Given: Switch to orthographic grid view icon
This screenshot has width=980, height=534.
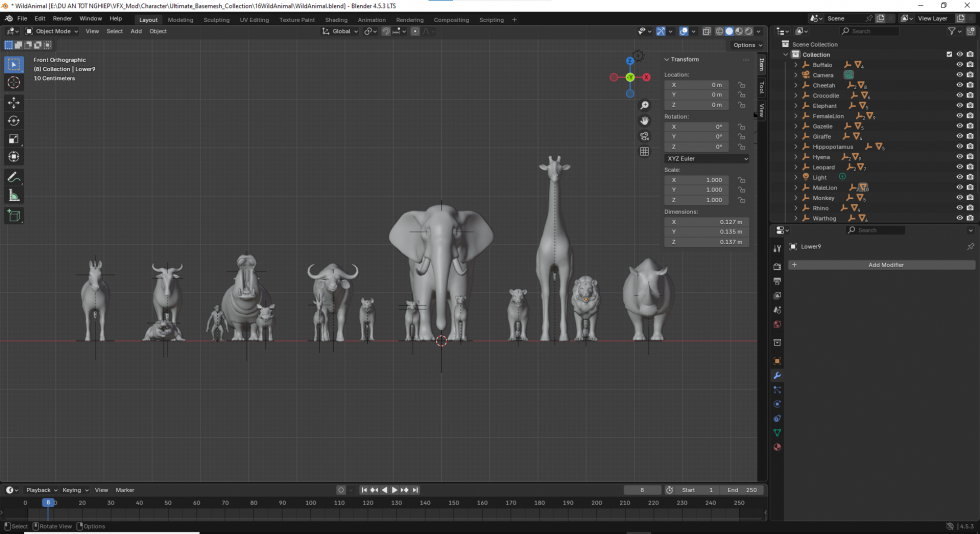Looking at the screenshot, I should point(645,152).
